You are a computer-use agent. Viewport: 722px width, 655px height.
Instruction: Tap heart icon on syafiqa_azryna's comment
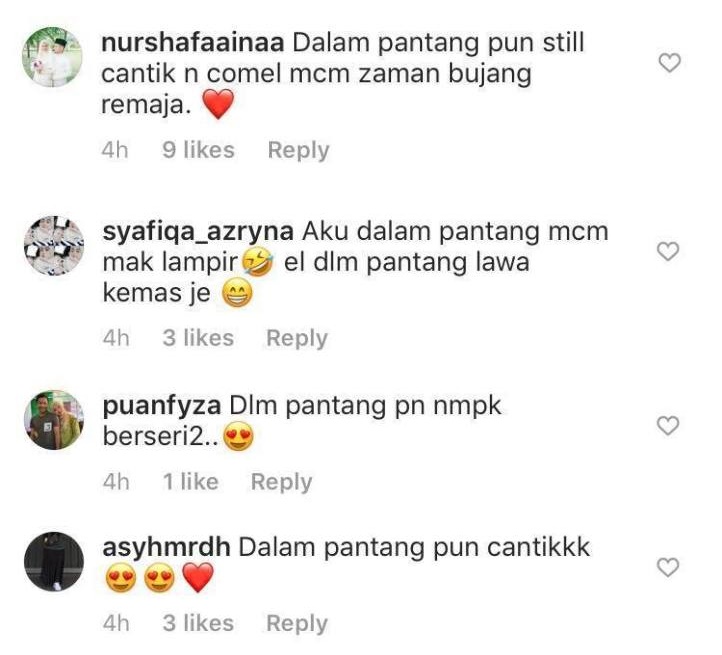668,251
